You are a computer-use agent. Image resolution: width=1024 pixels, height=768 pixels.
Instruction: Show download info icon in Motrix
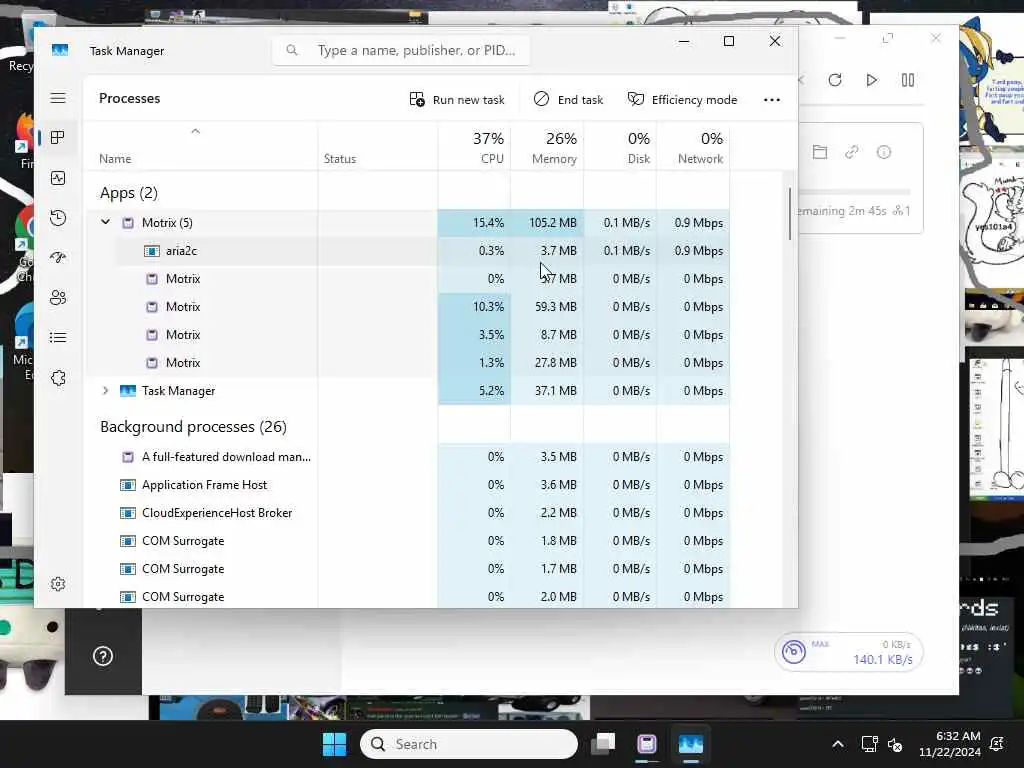[884, 152]
